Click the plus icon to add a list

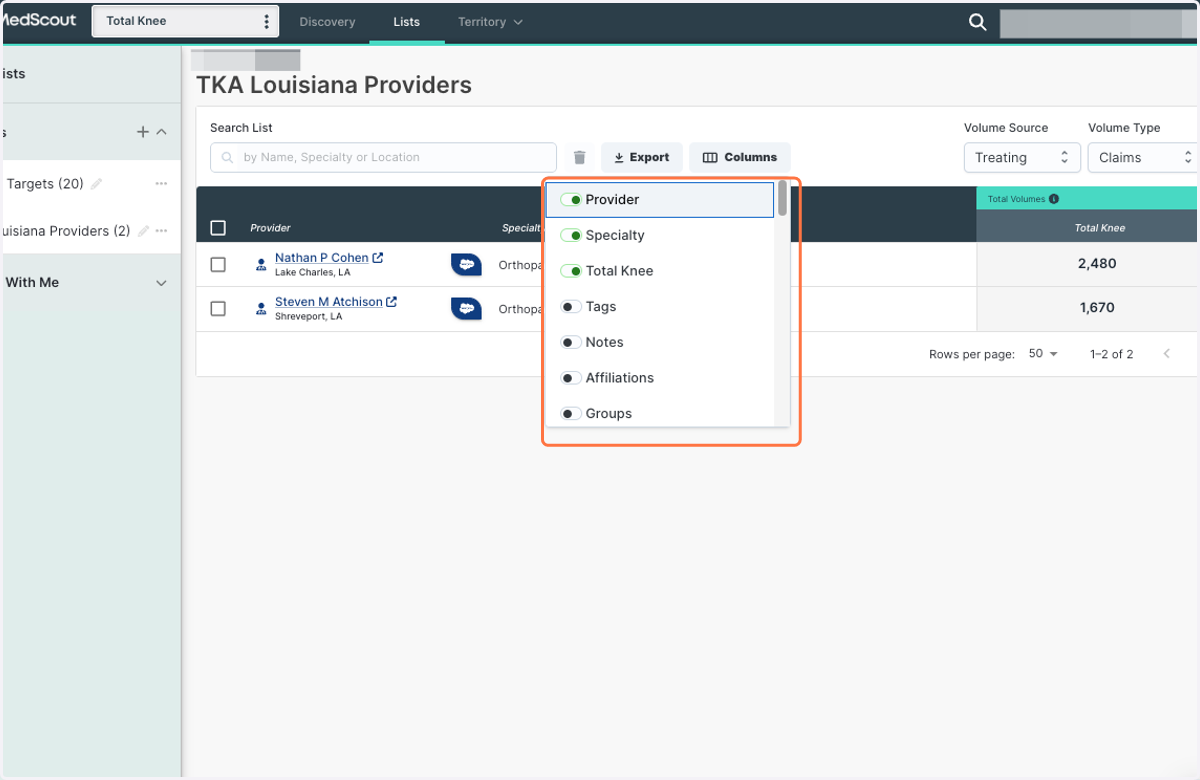pos(143,132)
